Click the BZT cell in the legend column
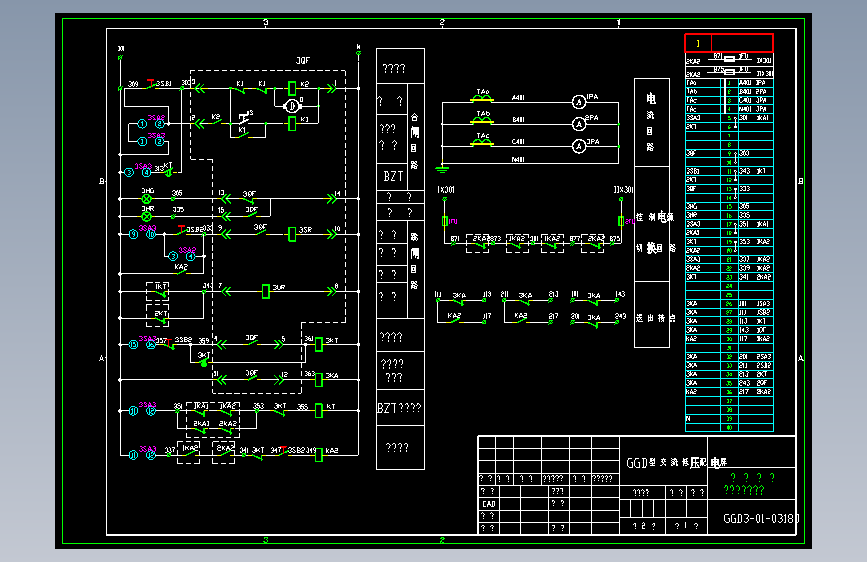Screen dimensions: 867x562 pyautogui.click(x=393, y=176)
